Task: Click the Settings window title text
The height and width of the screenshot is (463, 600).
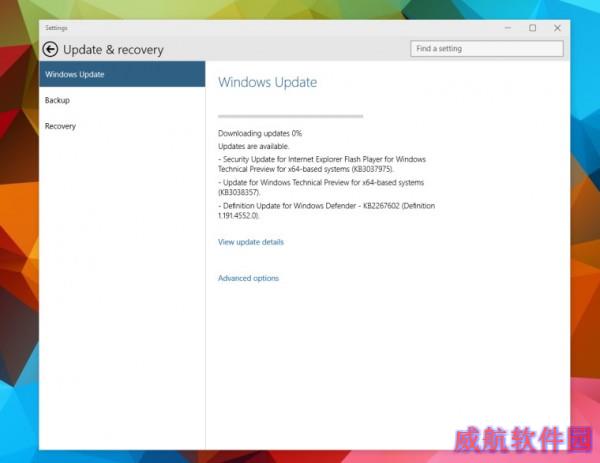Action: [56, 28]
